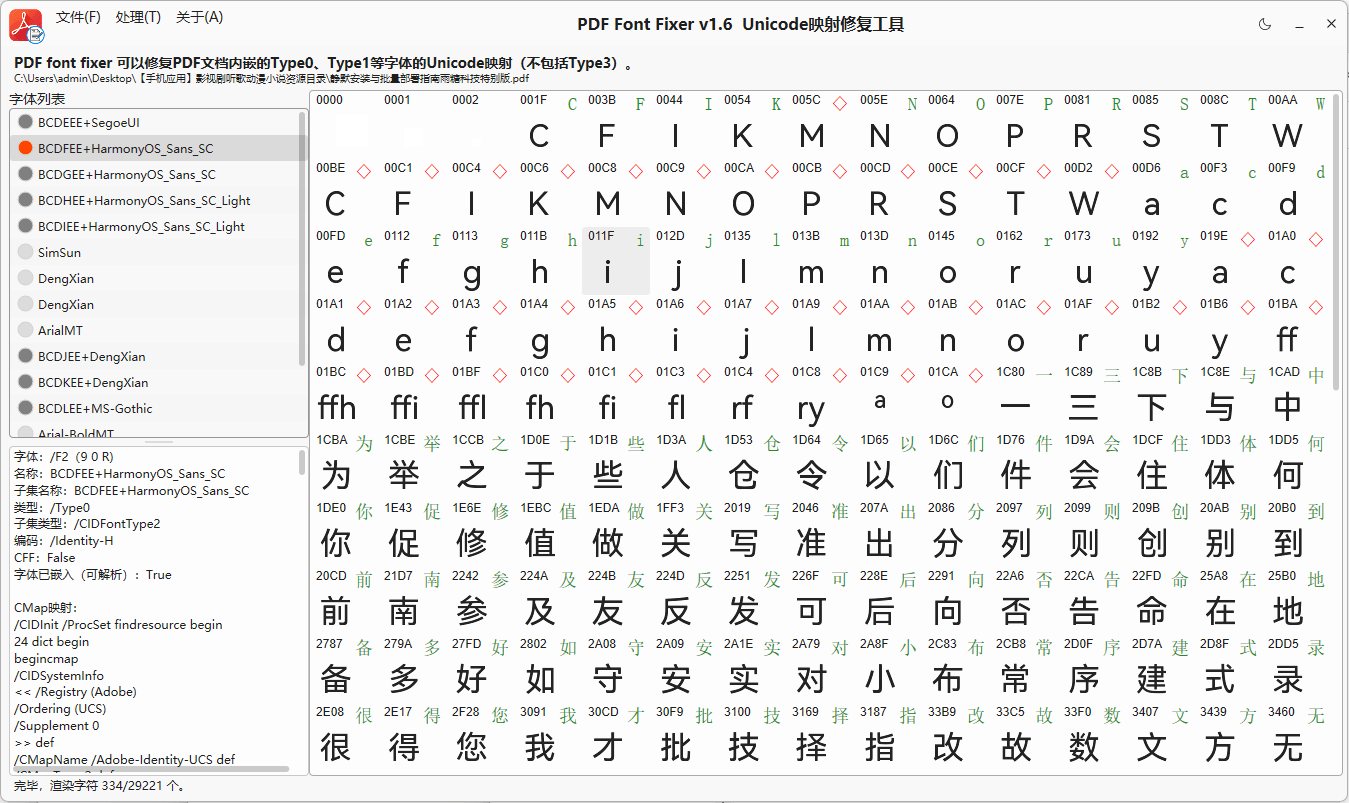Select the K glyph cell coded 0054

pos(752,124)
